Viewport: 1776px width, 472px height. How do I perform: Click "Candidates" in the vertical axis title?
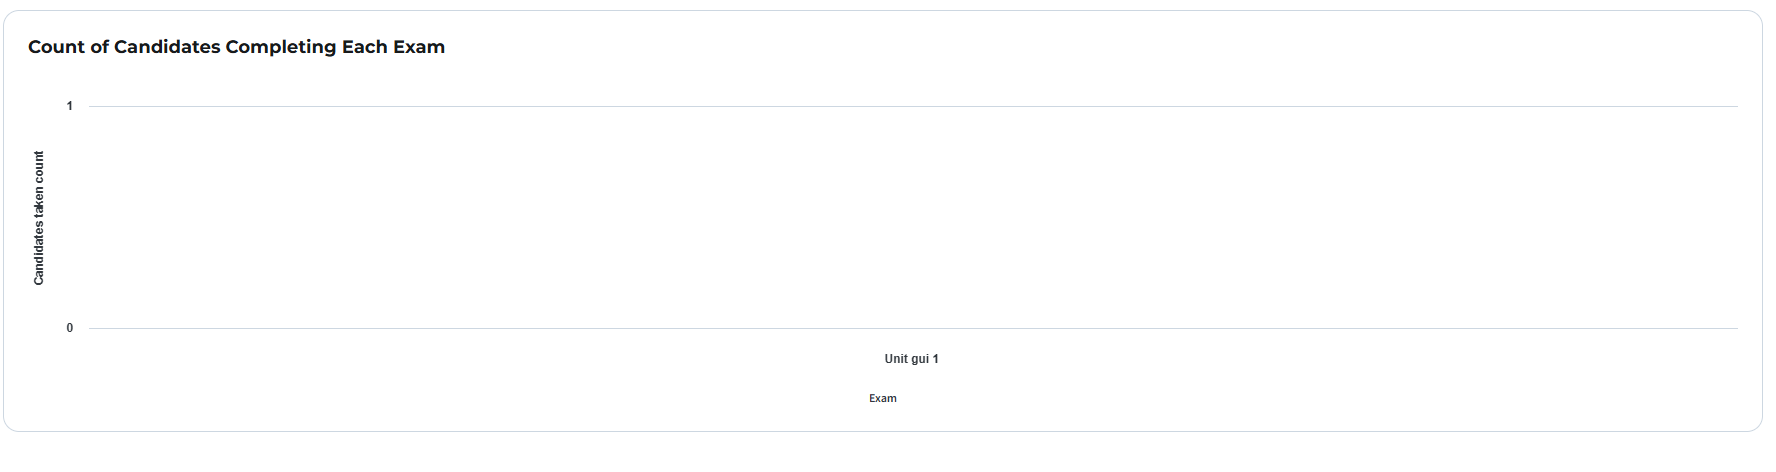[39, 255]
